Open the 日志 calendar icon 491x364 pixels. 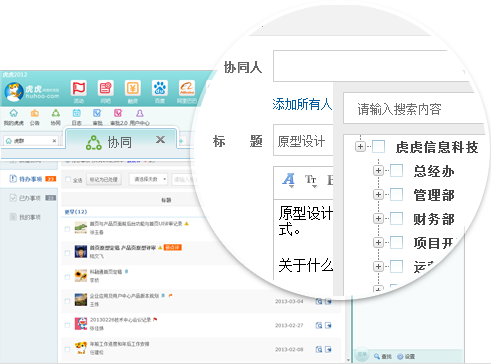coord(77,113)
